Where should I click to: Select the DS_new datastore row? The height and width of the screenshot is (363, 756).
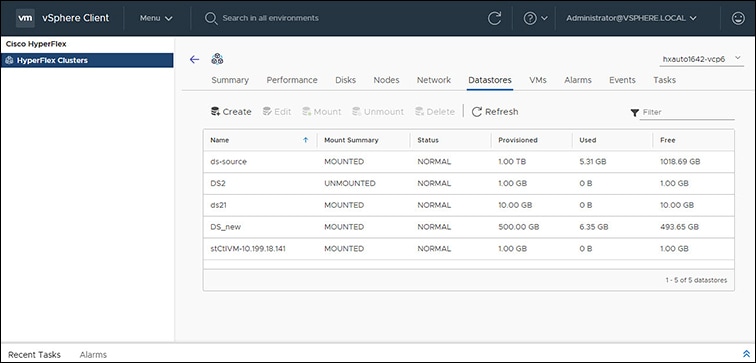[x=469, y=227]
